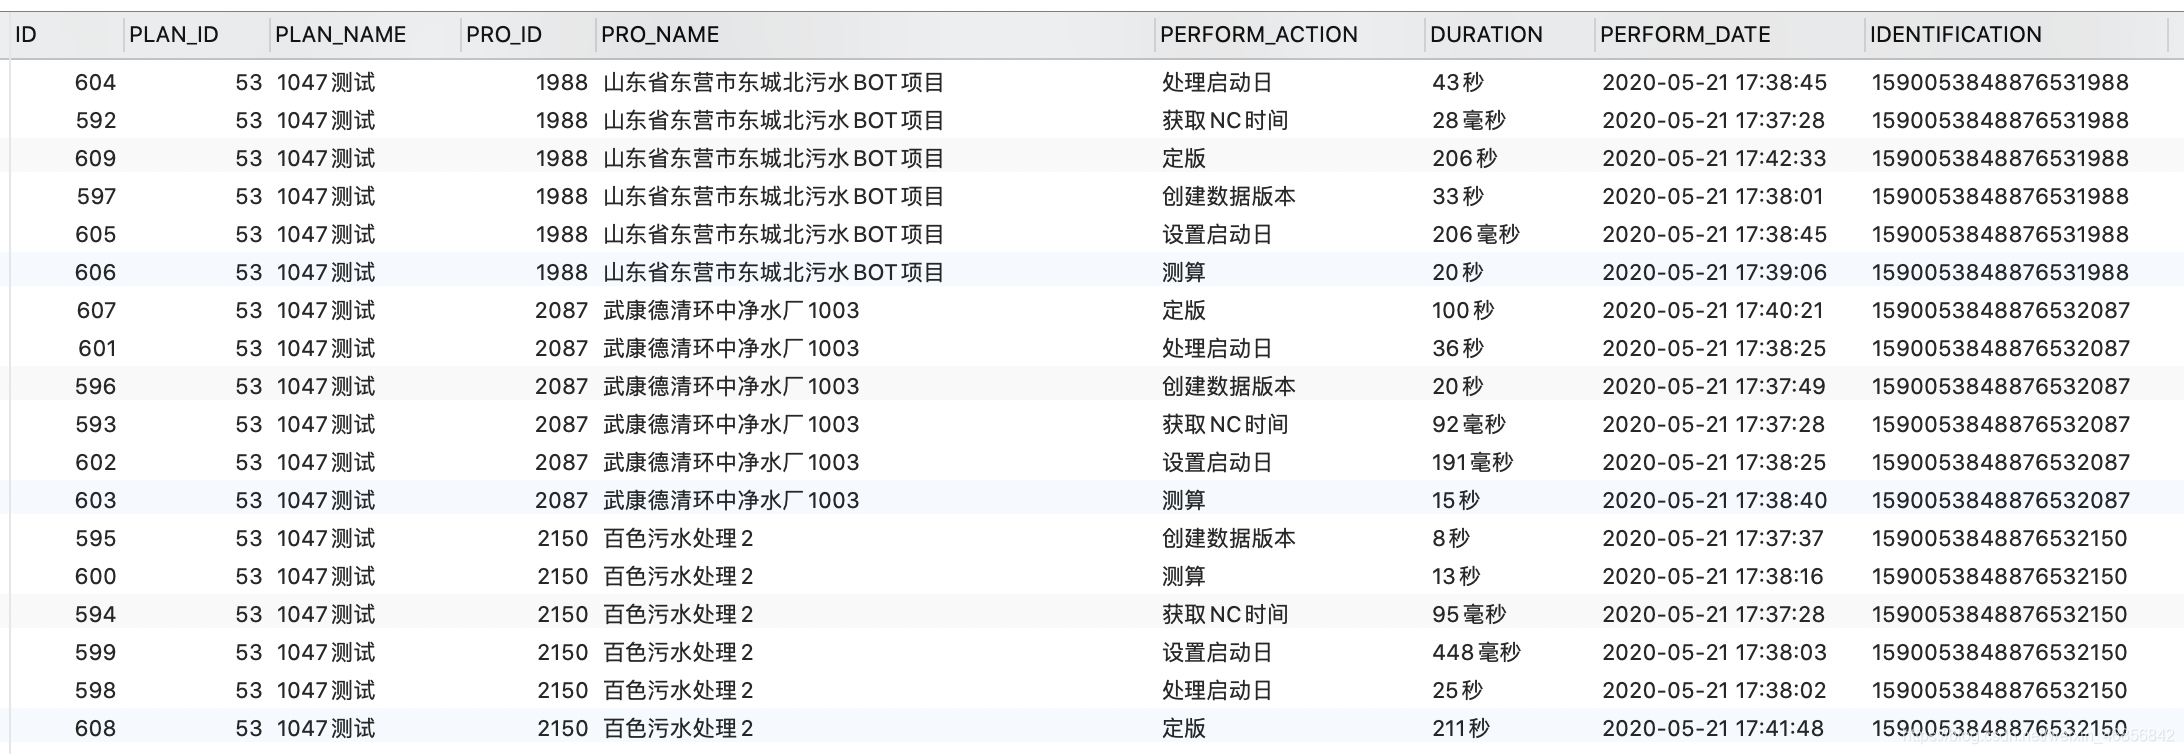2184x754 pixels.
Task: Click the duration cell showing 191毫秒
Action: coord(1472,463)
